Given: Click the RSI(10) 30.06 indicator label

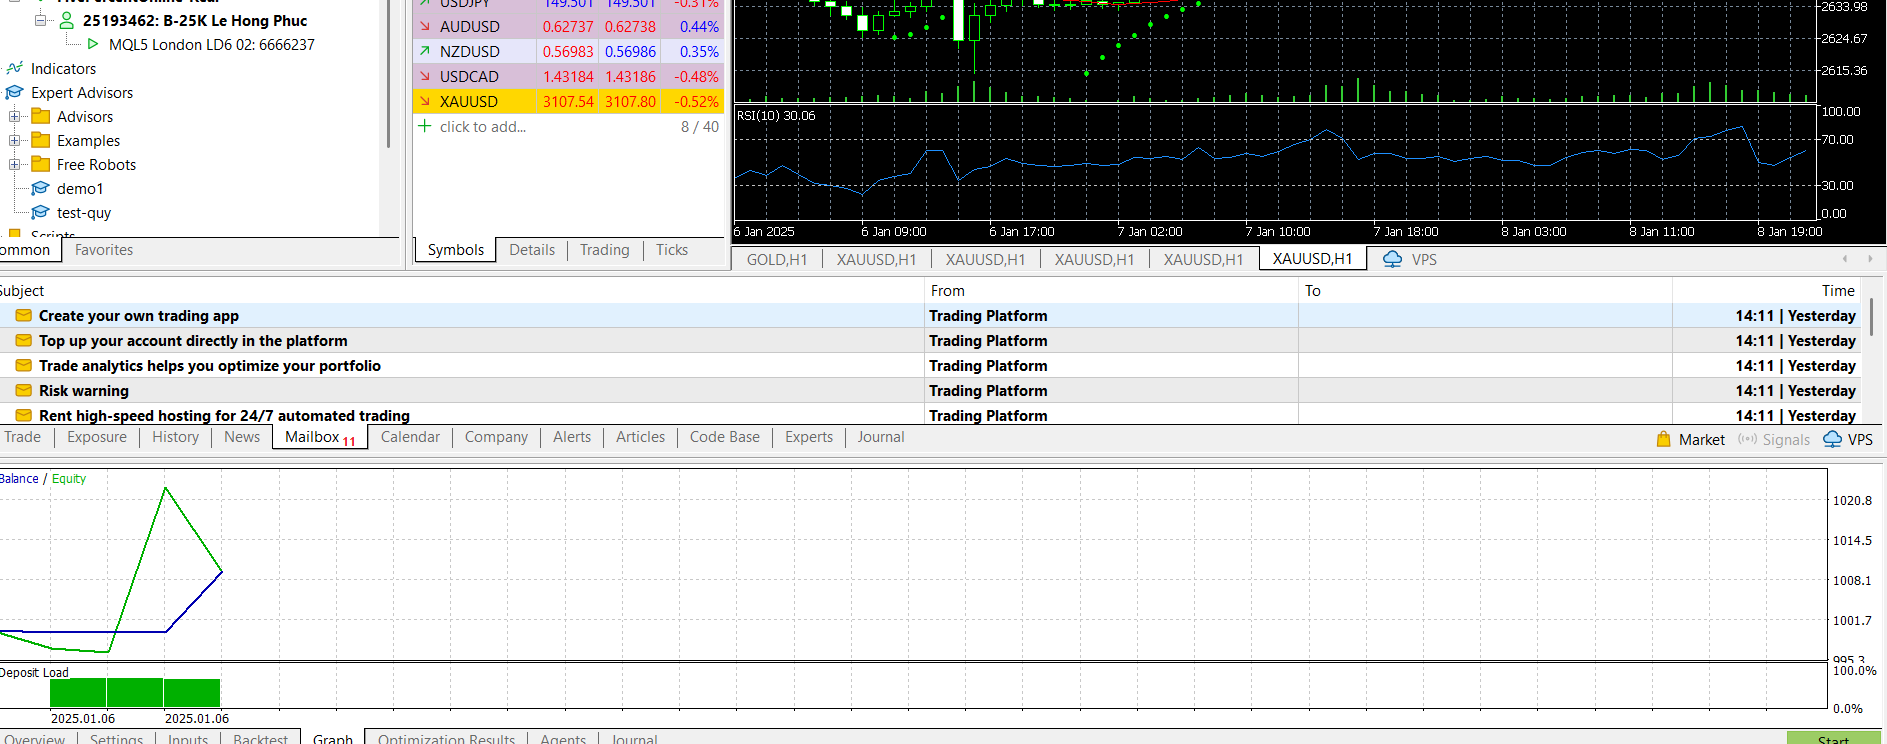Looking at the screenshot, I should [x=776, y=115].
